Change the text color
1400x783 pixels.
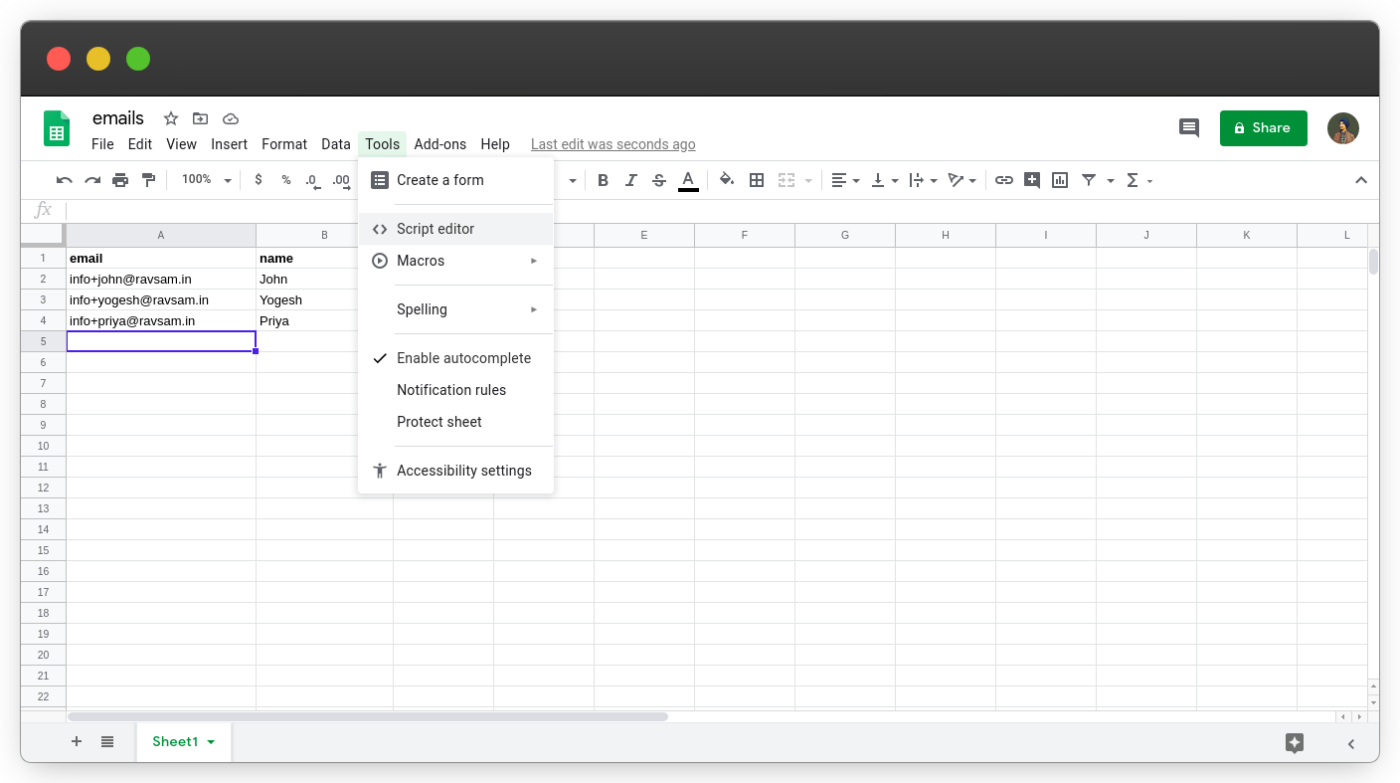pos(688,180)
